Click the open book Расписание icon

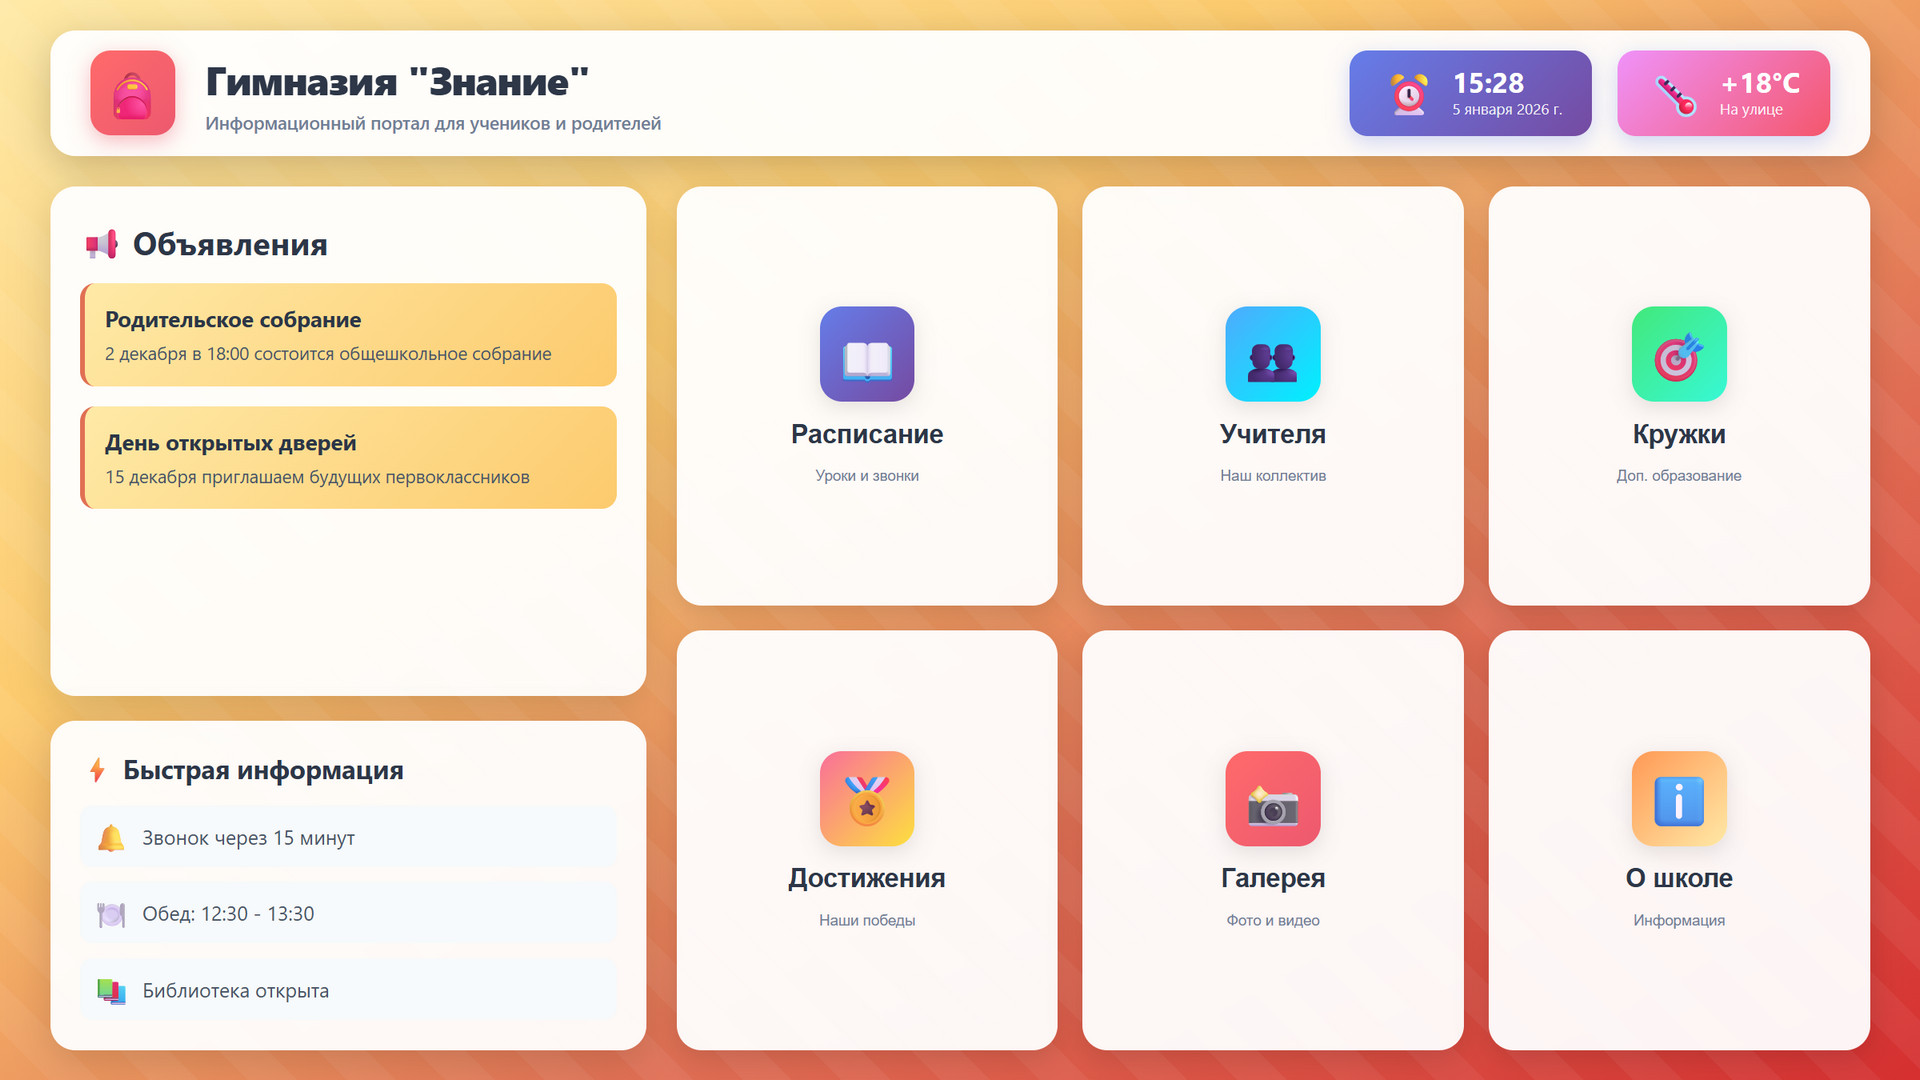[x=866, y=354]
